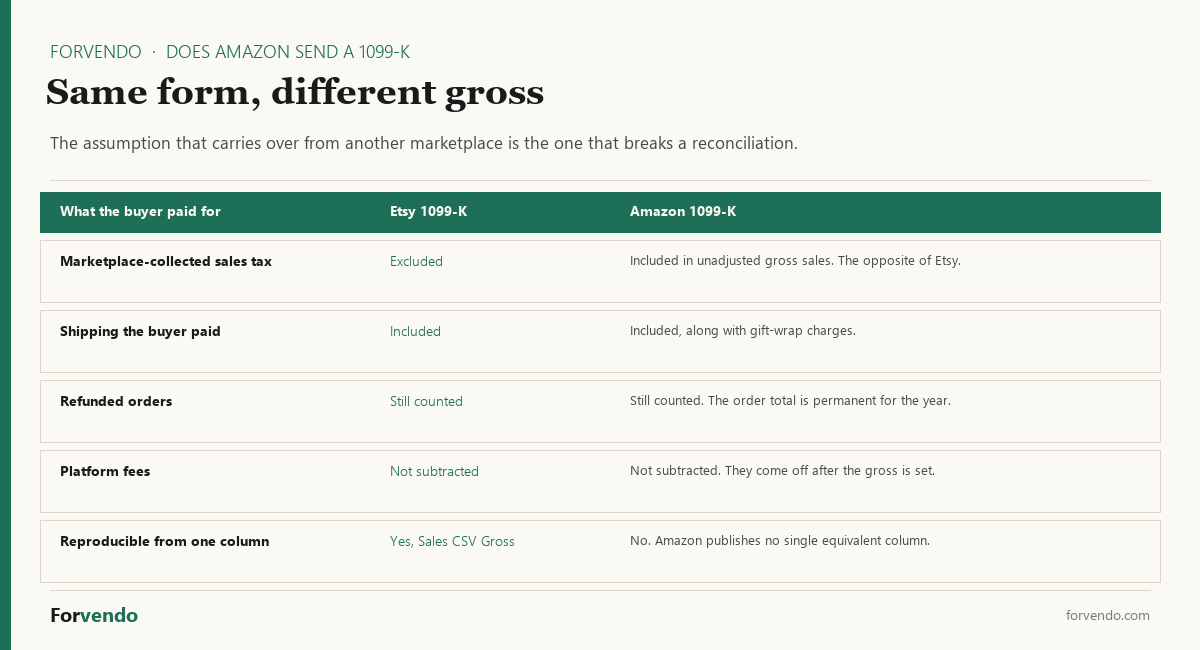Select the 'Shipping the buyer paid' row label
The width and height of the screenshot is (1200, 650).
140,332
